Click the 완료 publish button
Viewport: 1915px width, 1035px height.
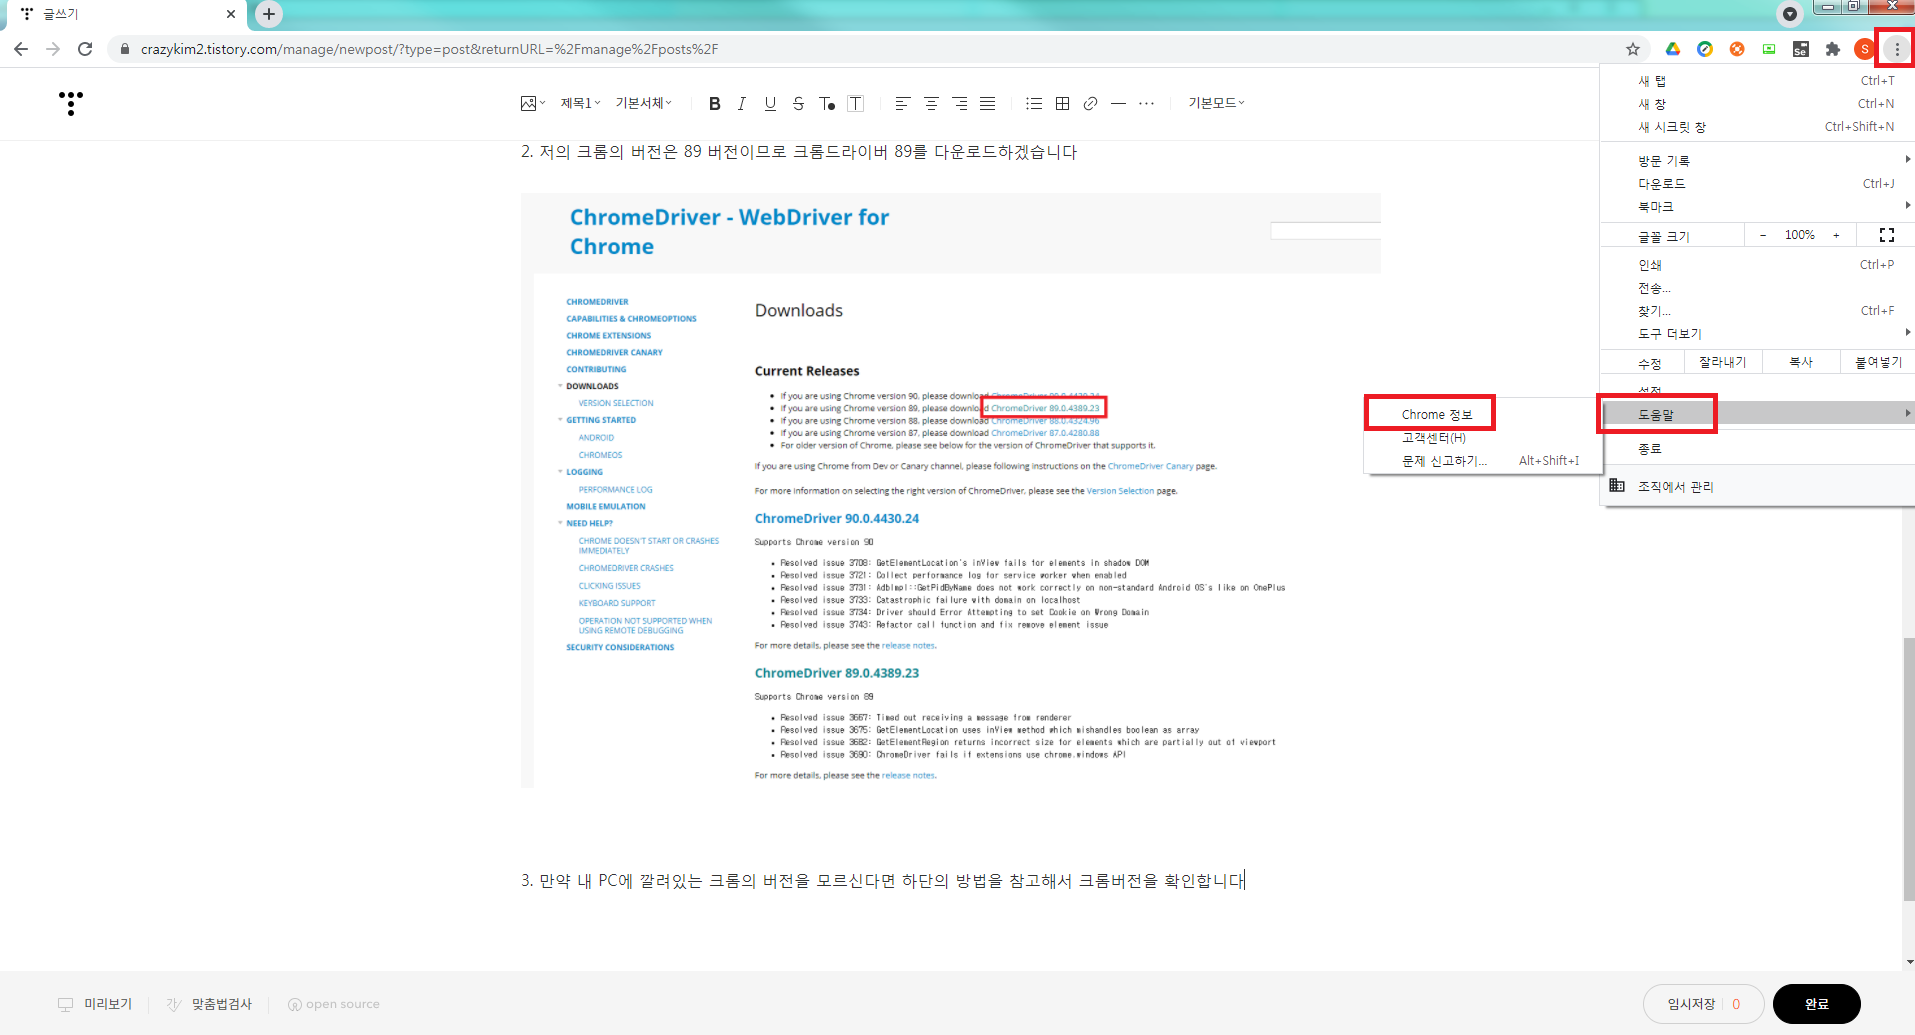[x=1816, y=1004]
